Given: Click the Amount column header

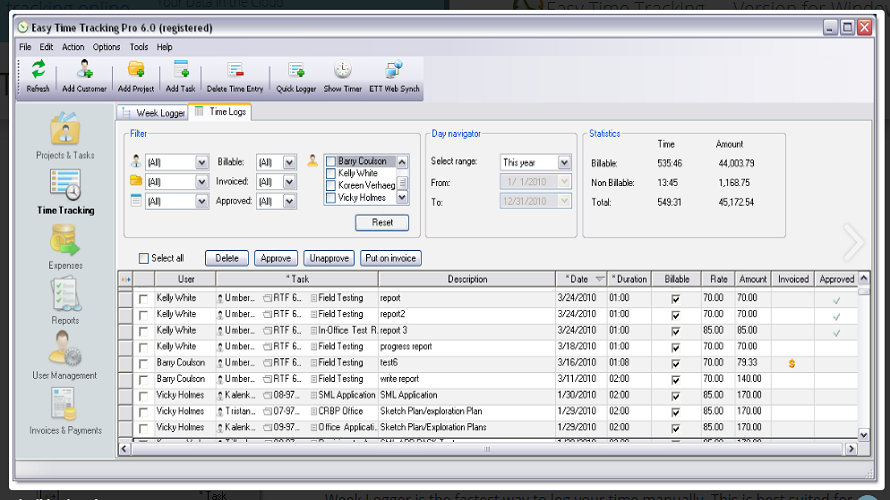Looking at the screenshot, I should point(753,279).
